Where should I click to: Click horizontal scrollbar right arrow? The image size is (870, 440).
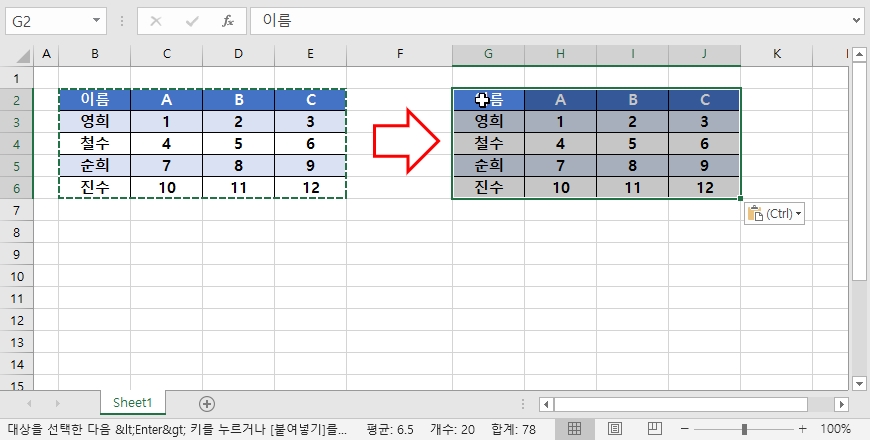point(842,404)
